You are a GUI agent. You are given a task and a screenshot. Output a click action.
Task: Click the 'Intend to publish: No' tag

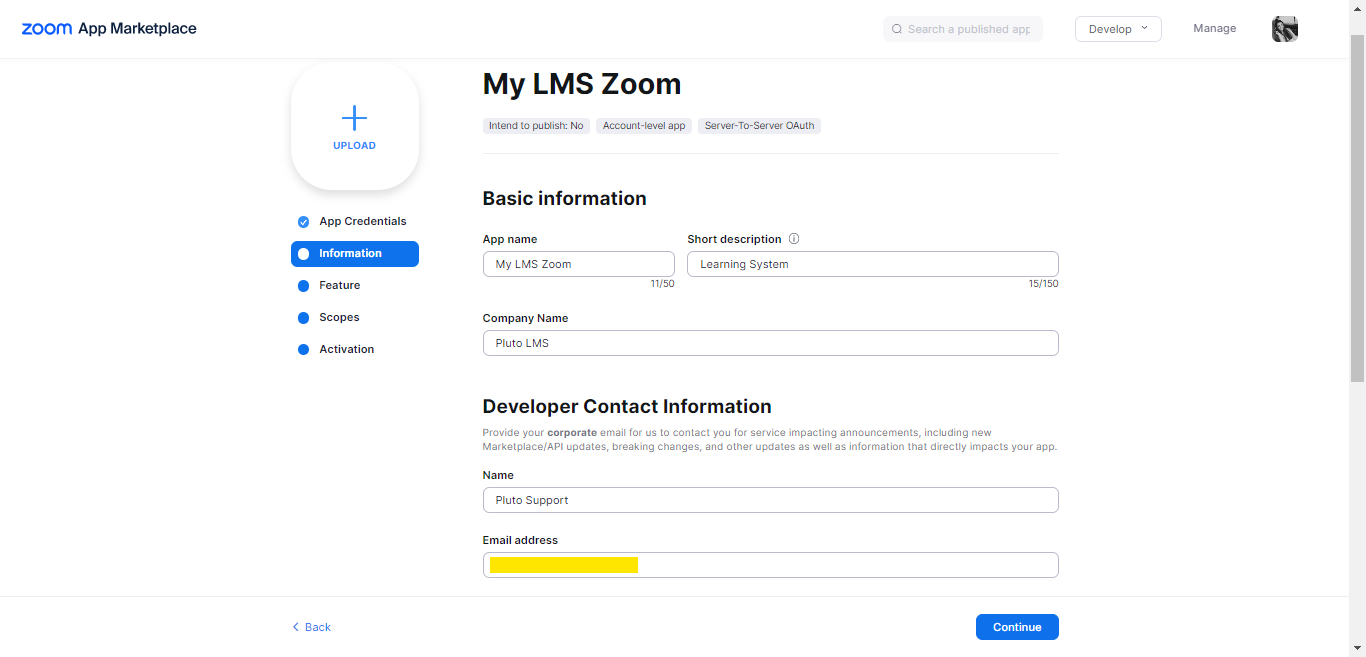pyautogui.click(x=536, y=126)
